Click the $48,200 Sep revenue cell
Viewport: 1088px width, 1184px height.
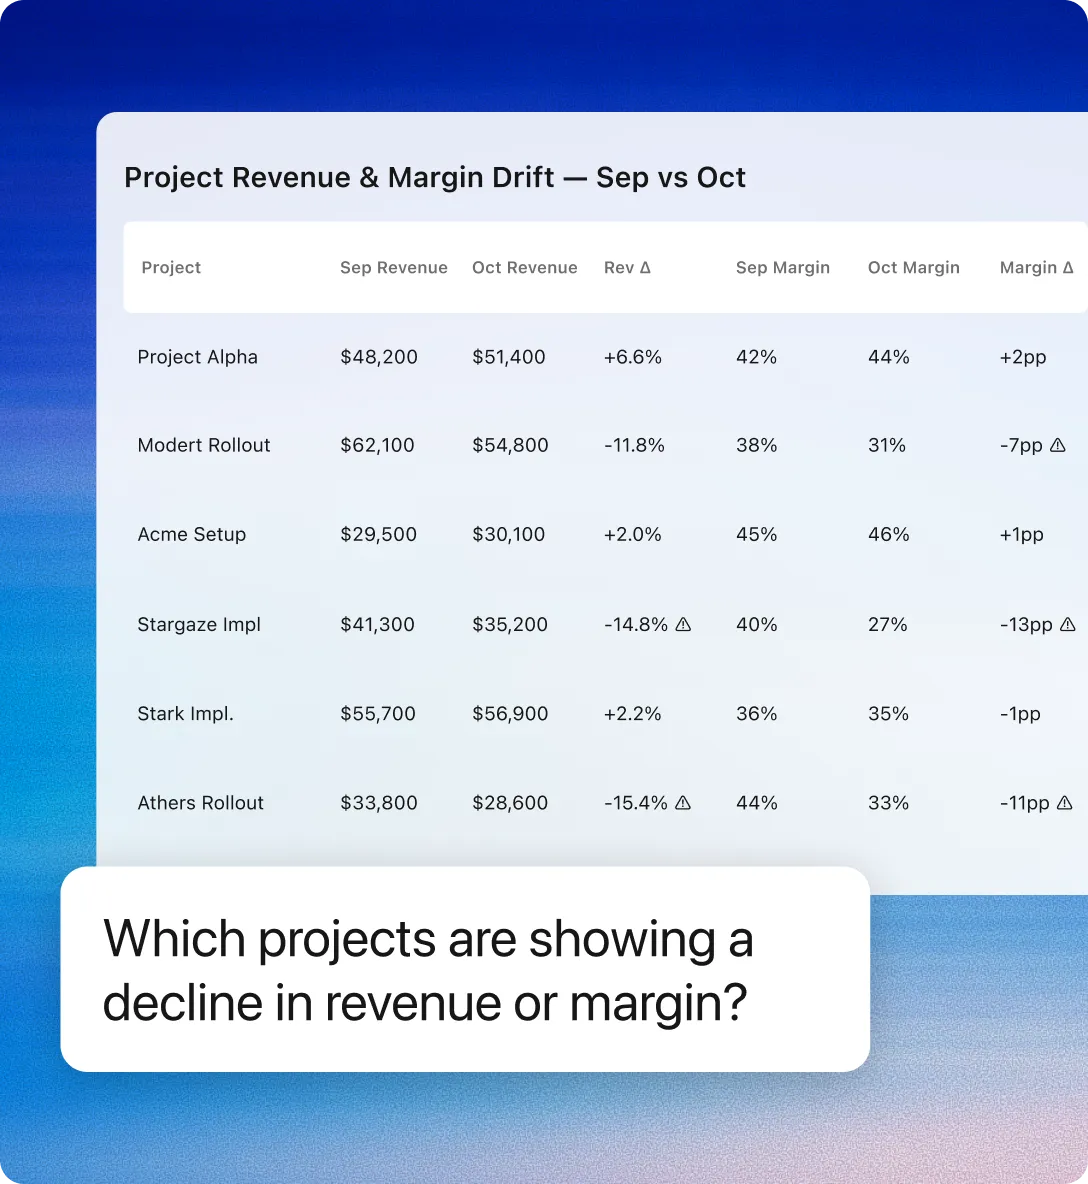379,356
